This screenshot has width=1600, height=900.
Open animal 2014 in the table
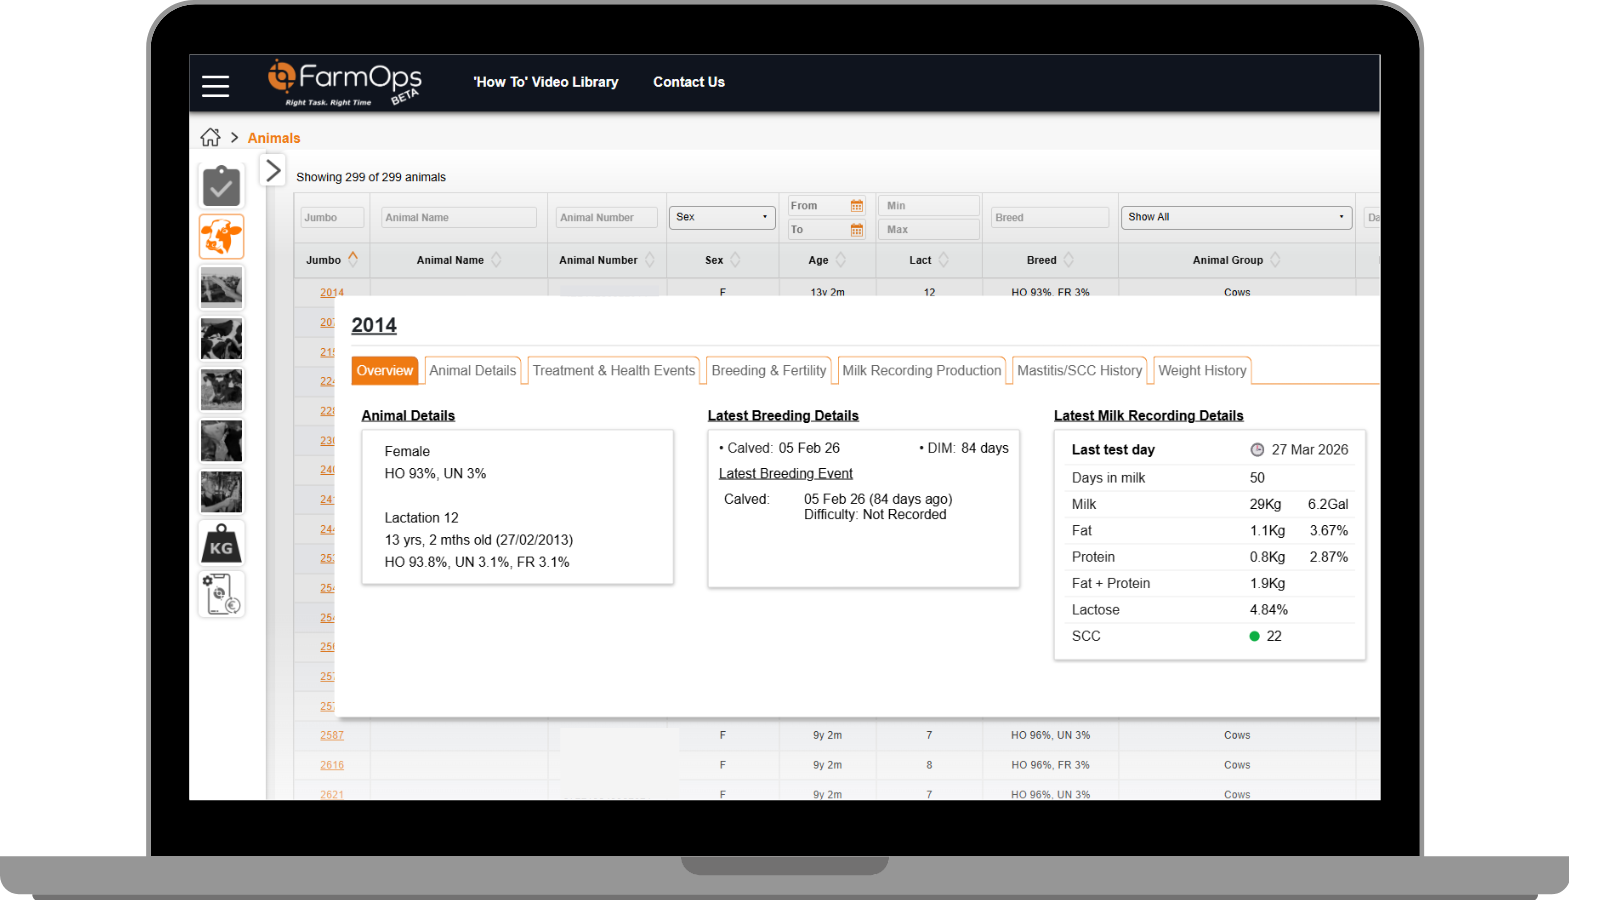(x=332, y=292)
